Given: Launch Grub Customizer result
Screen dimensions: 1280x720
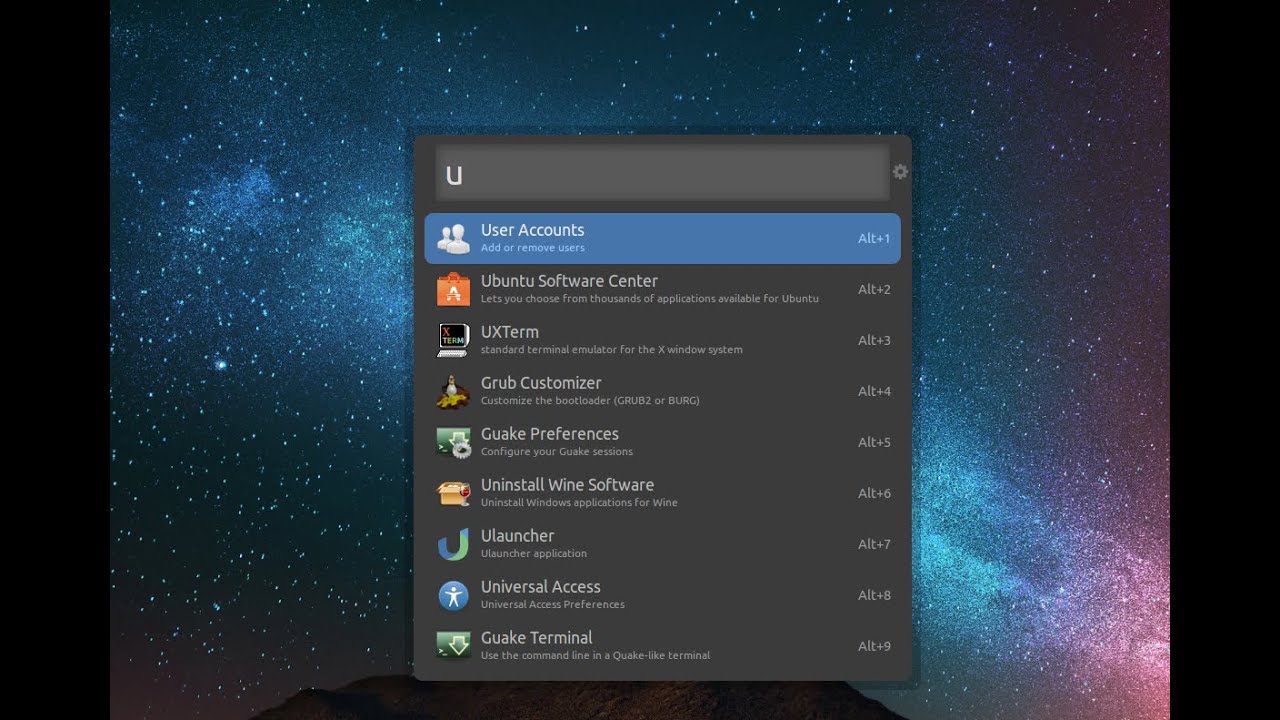Looking at the screenshot, I should [x=662, y=391].
